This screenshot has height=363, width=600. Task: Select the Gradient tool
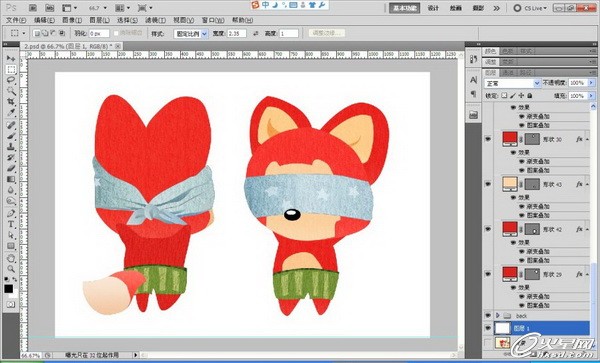point(11,179)
